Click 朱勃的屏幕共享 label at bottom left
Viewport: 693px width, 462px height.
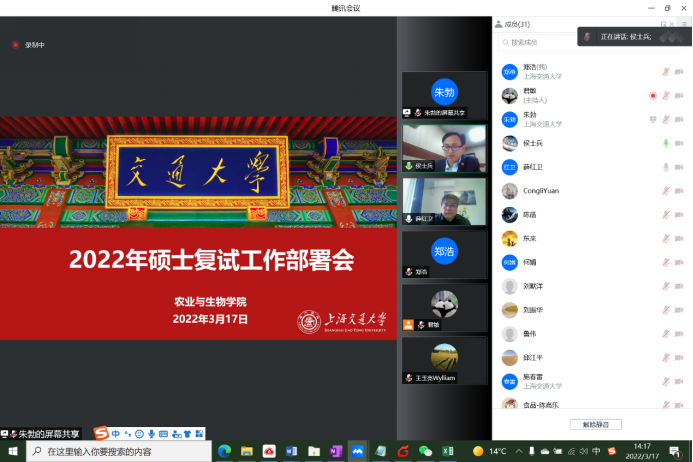[x=42, y=434]
